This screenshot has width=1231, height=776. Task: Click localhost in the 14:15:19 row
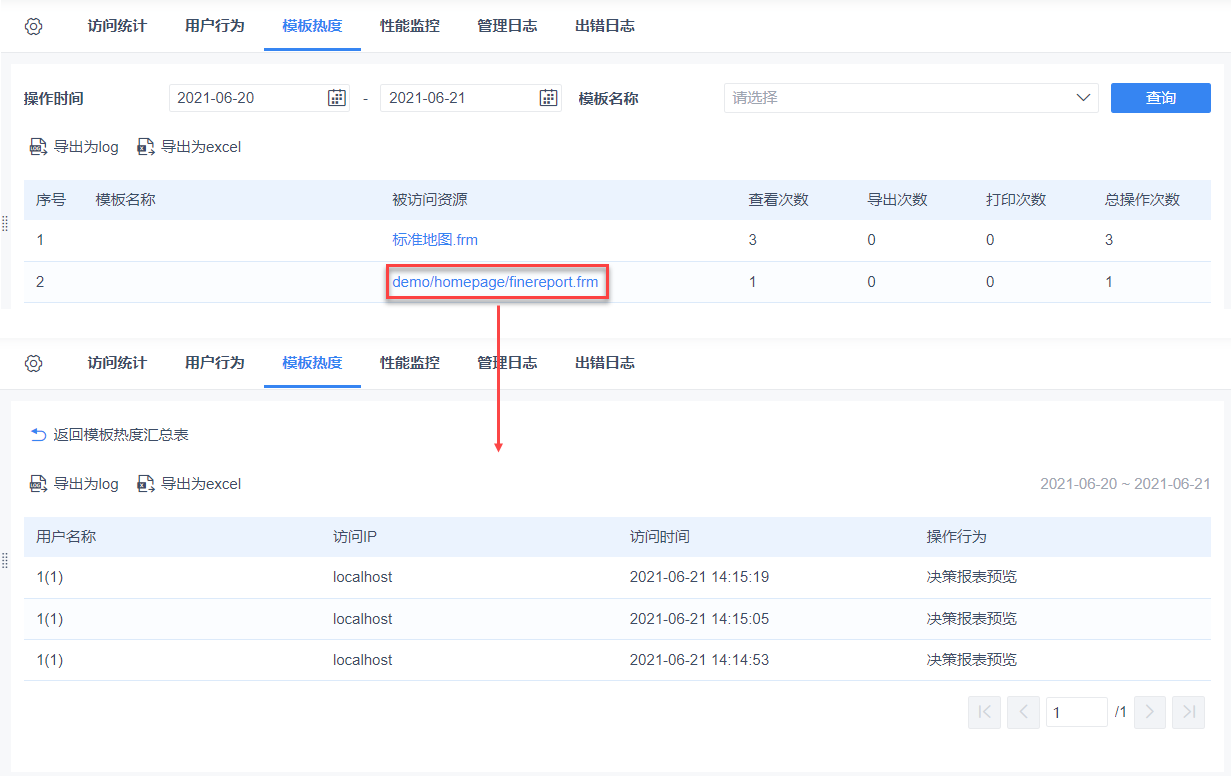tap(363, 577)
